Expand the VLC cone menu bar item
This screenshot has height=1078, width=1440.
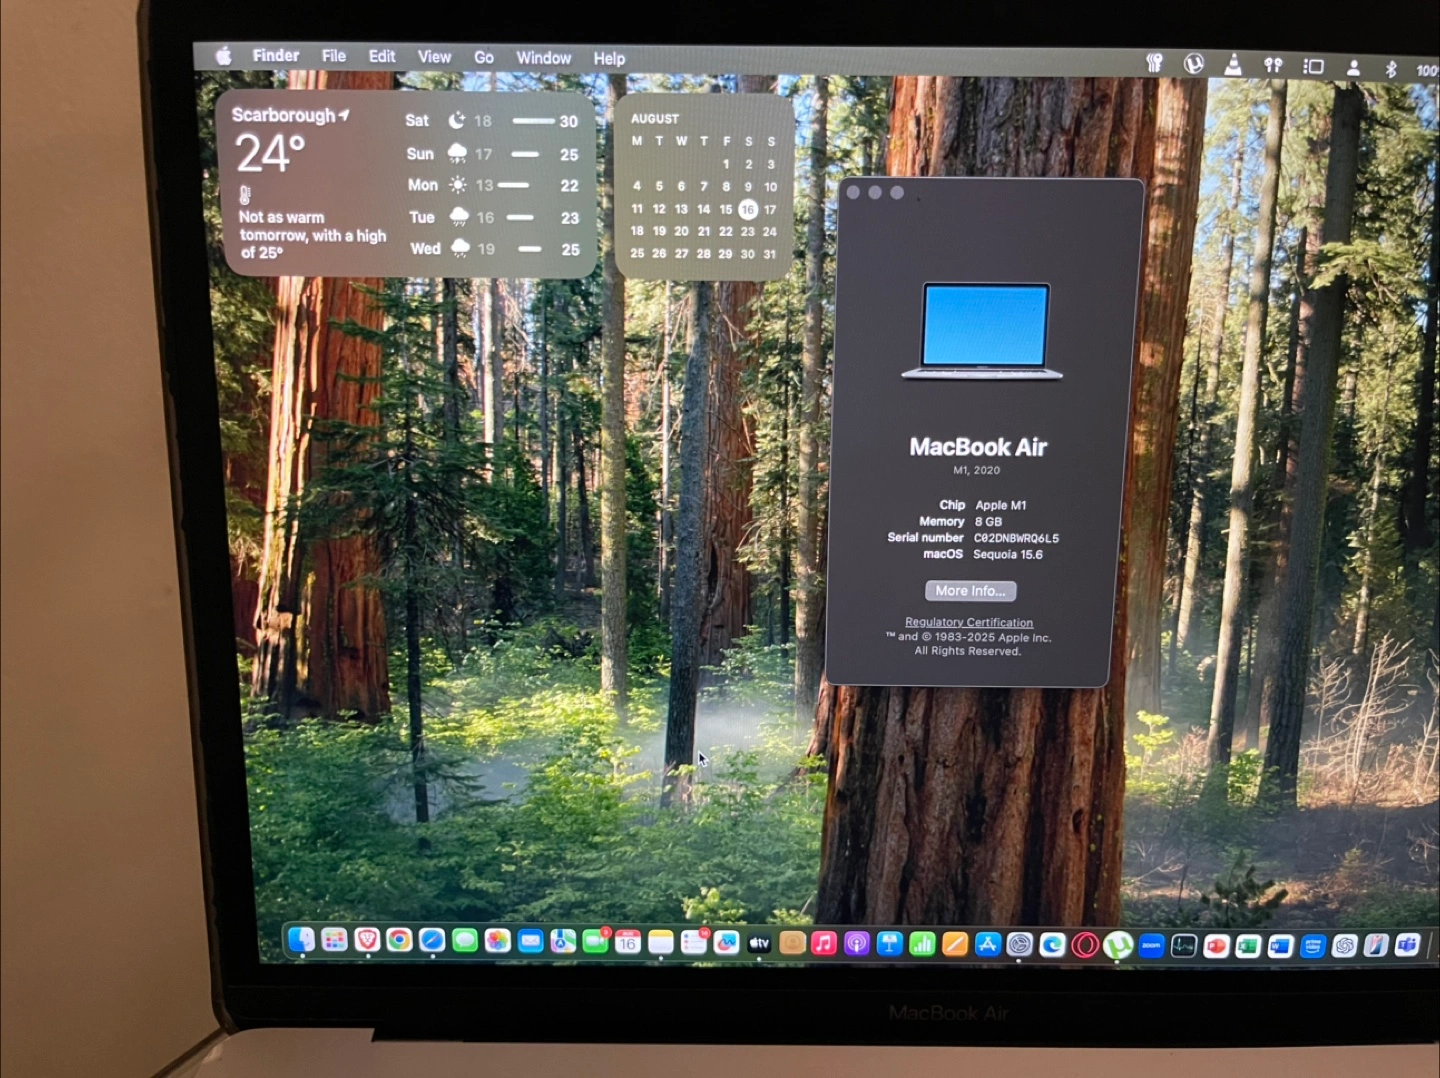click(x=1233, y=65)
